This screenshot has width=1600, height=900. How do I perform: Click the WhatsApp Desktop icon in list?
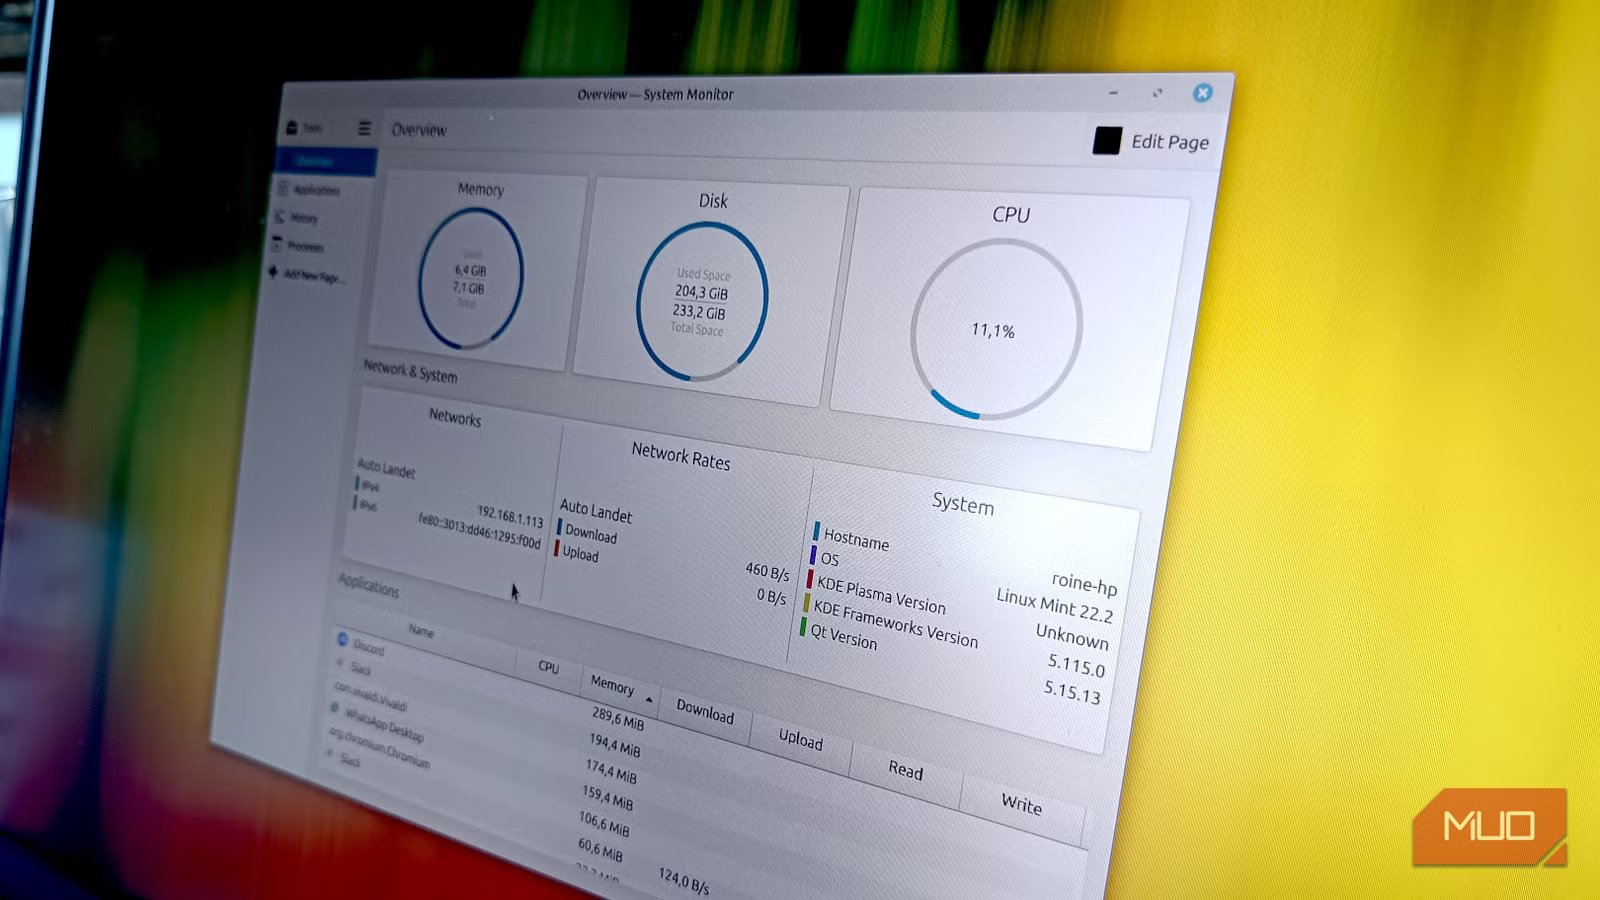click(x=335, y=708)
